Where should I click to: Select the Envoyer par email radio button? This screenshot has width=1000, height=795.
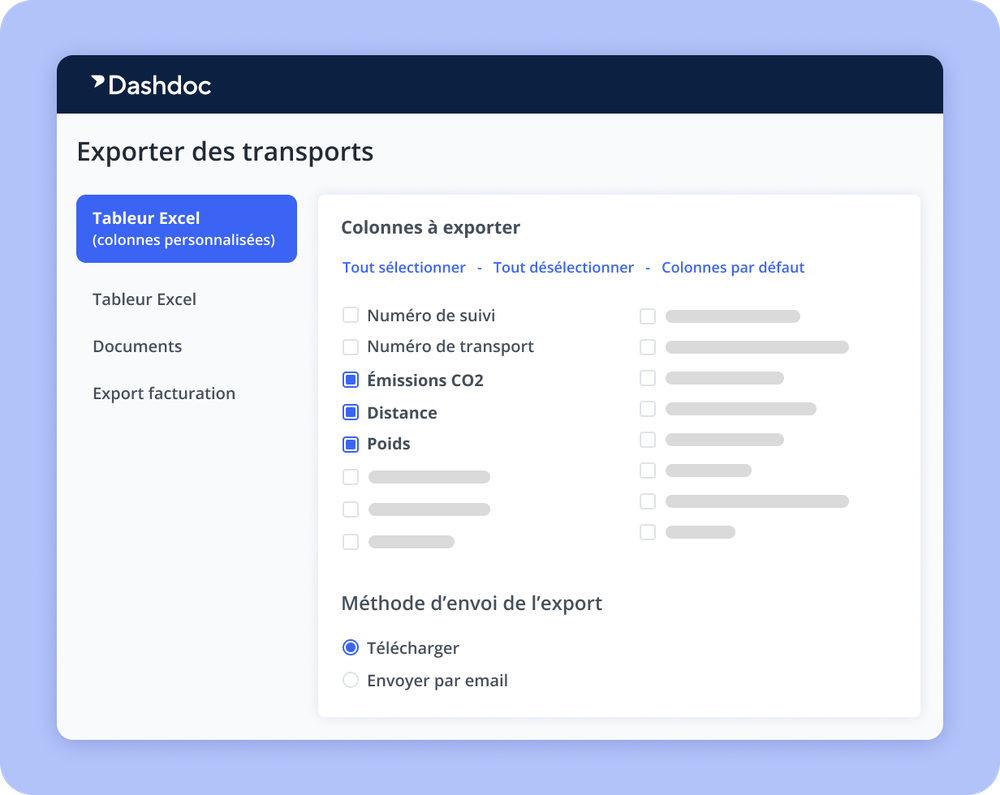tap(350, 679)
